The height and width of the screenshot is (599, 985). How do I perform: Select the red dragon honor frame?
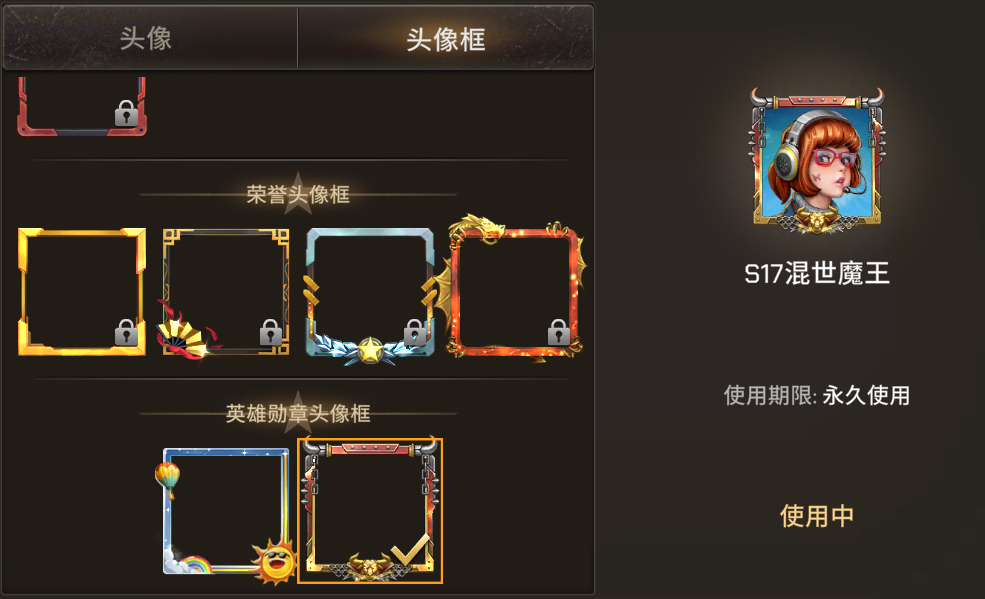click(x=515, y=289)
